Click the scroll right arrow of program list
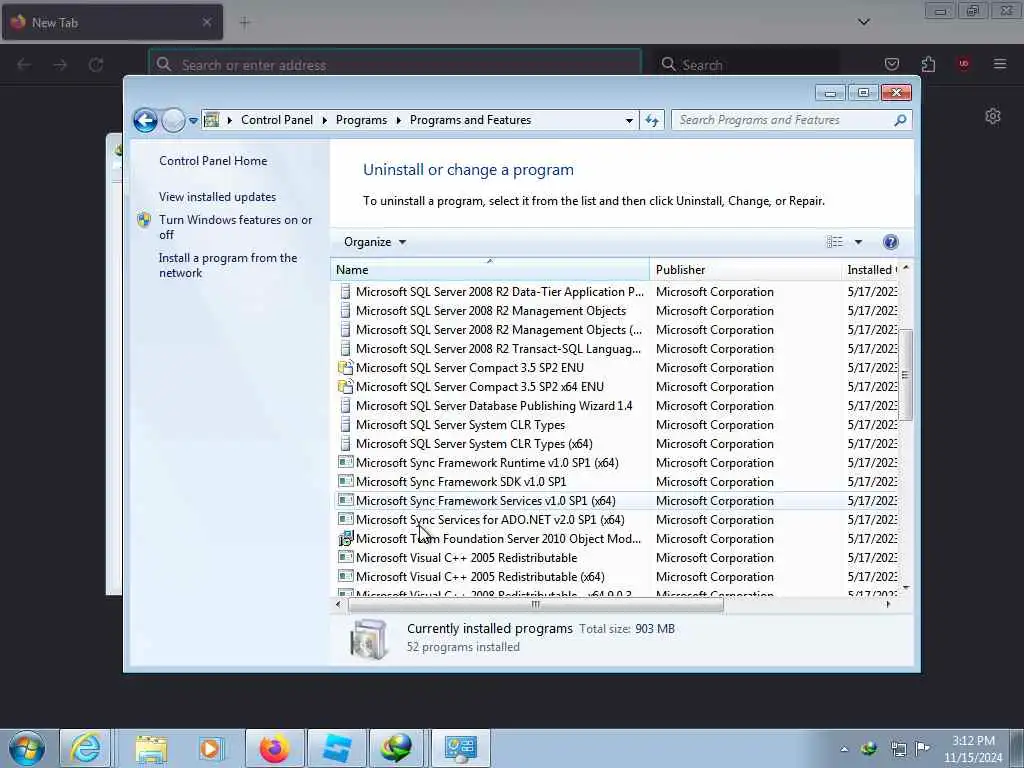This screenshot has width=1024, height=768. pos(888,605)
